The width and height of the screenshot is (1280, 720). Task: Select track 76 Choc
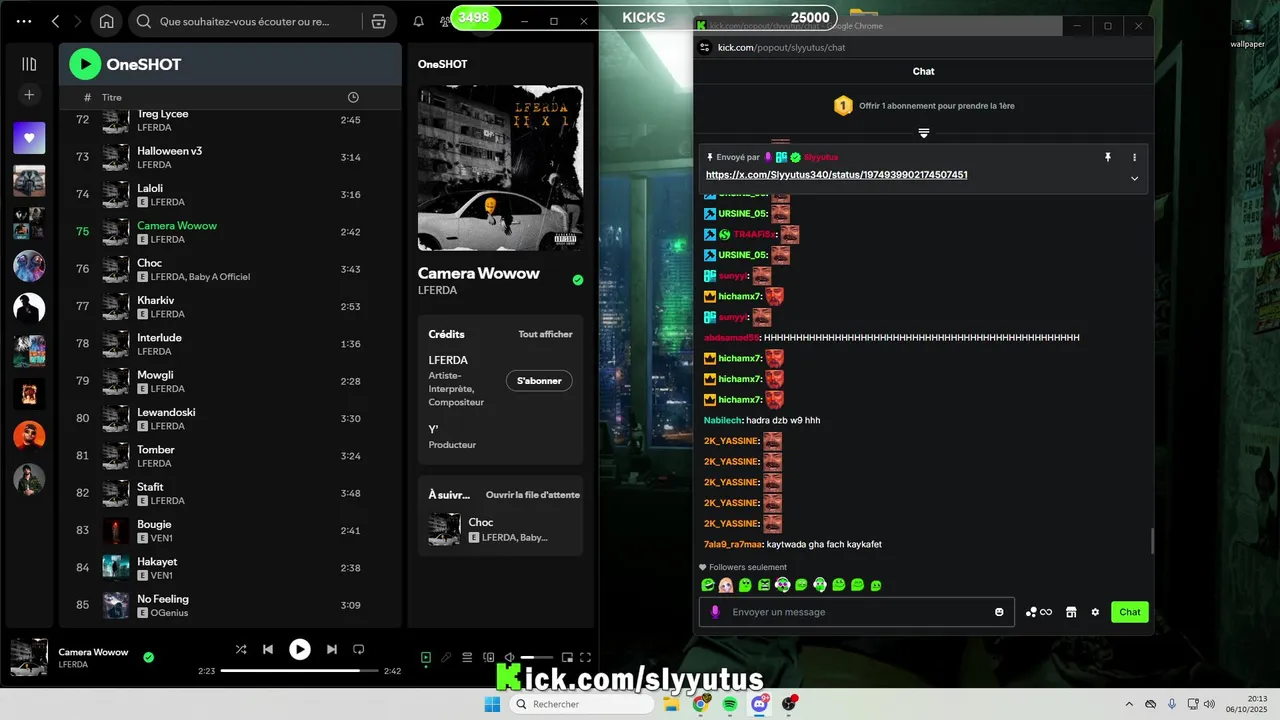click(x=230, y=269)
